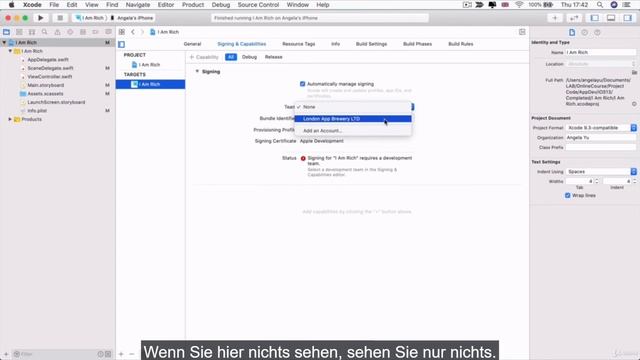Viewport: 640px width, 360px height.
Task: Open Main.storyboard file
Action: point(45,85)
